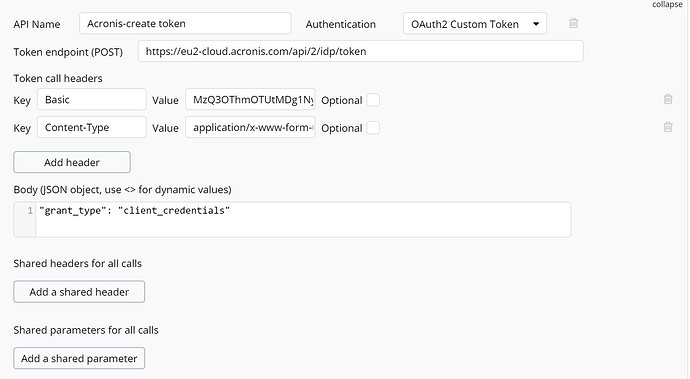Remove the Basic header row
The image size is (690, 379).
[x=668, y=99]
